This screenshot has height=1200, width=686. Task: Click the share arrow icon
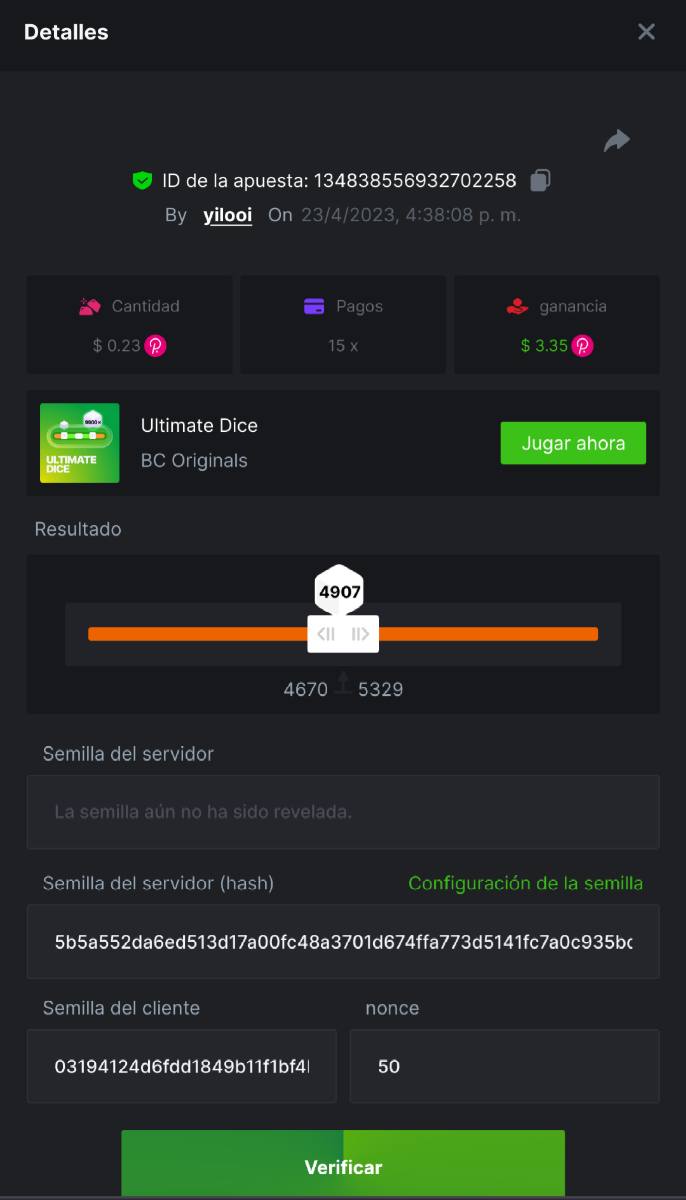click(617, 141)
